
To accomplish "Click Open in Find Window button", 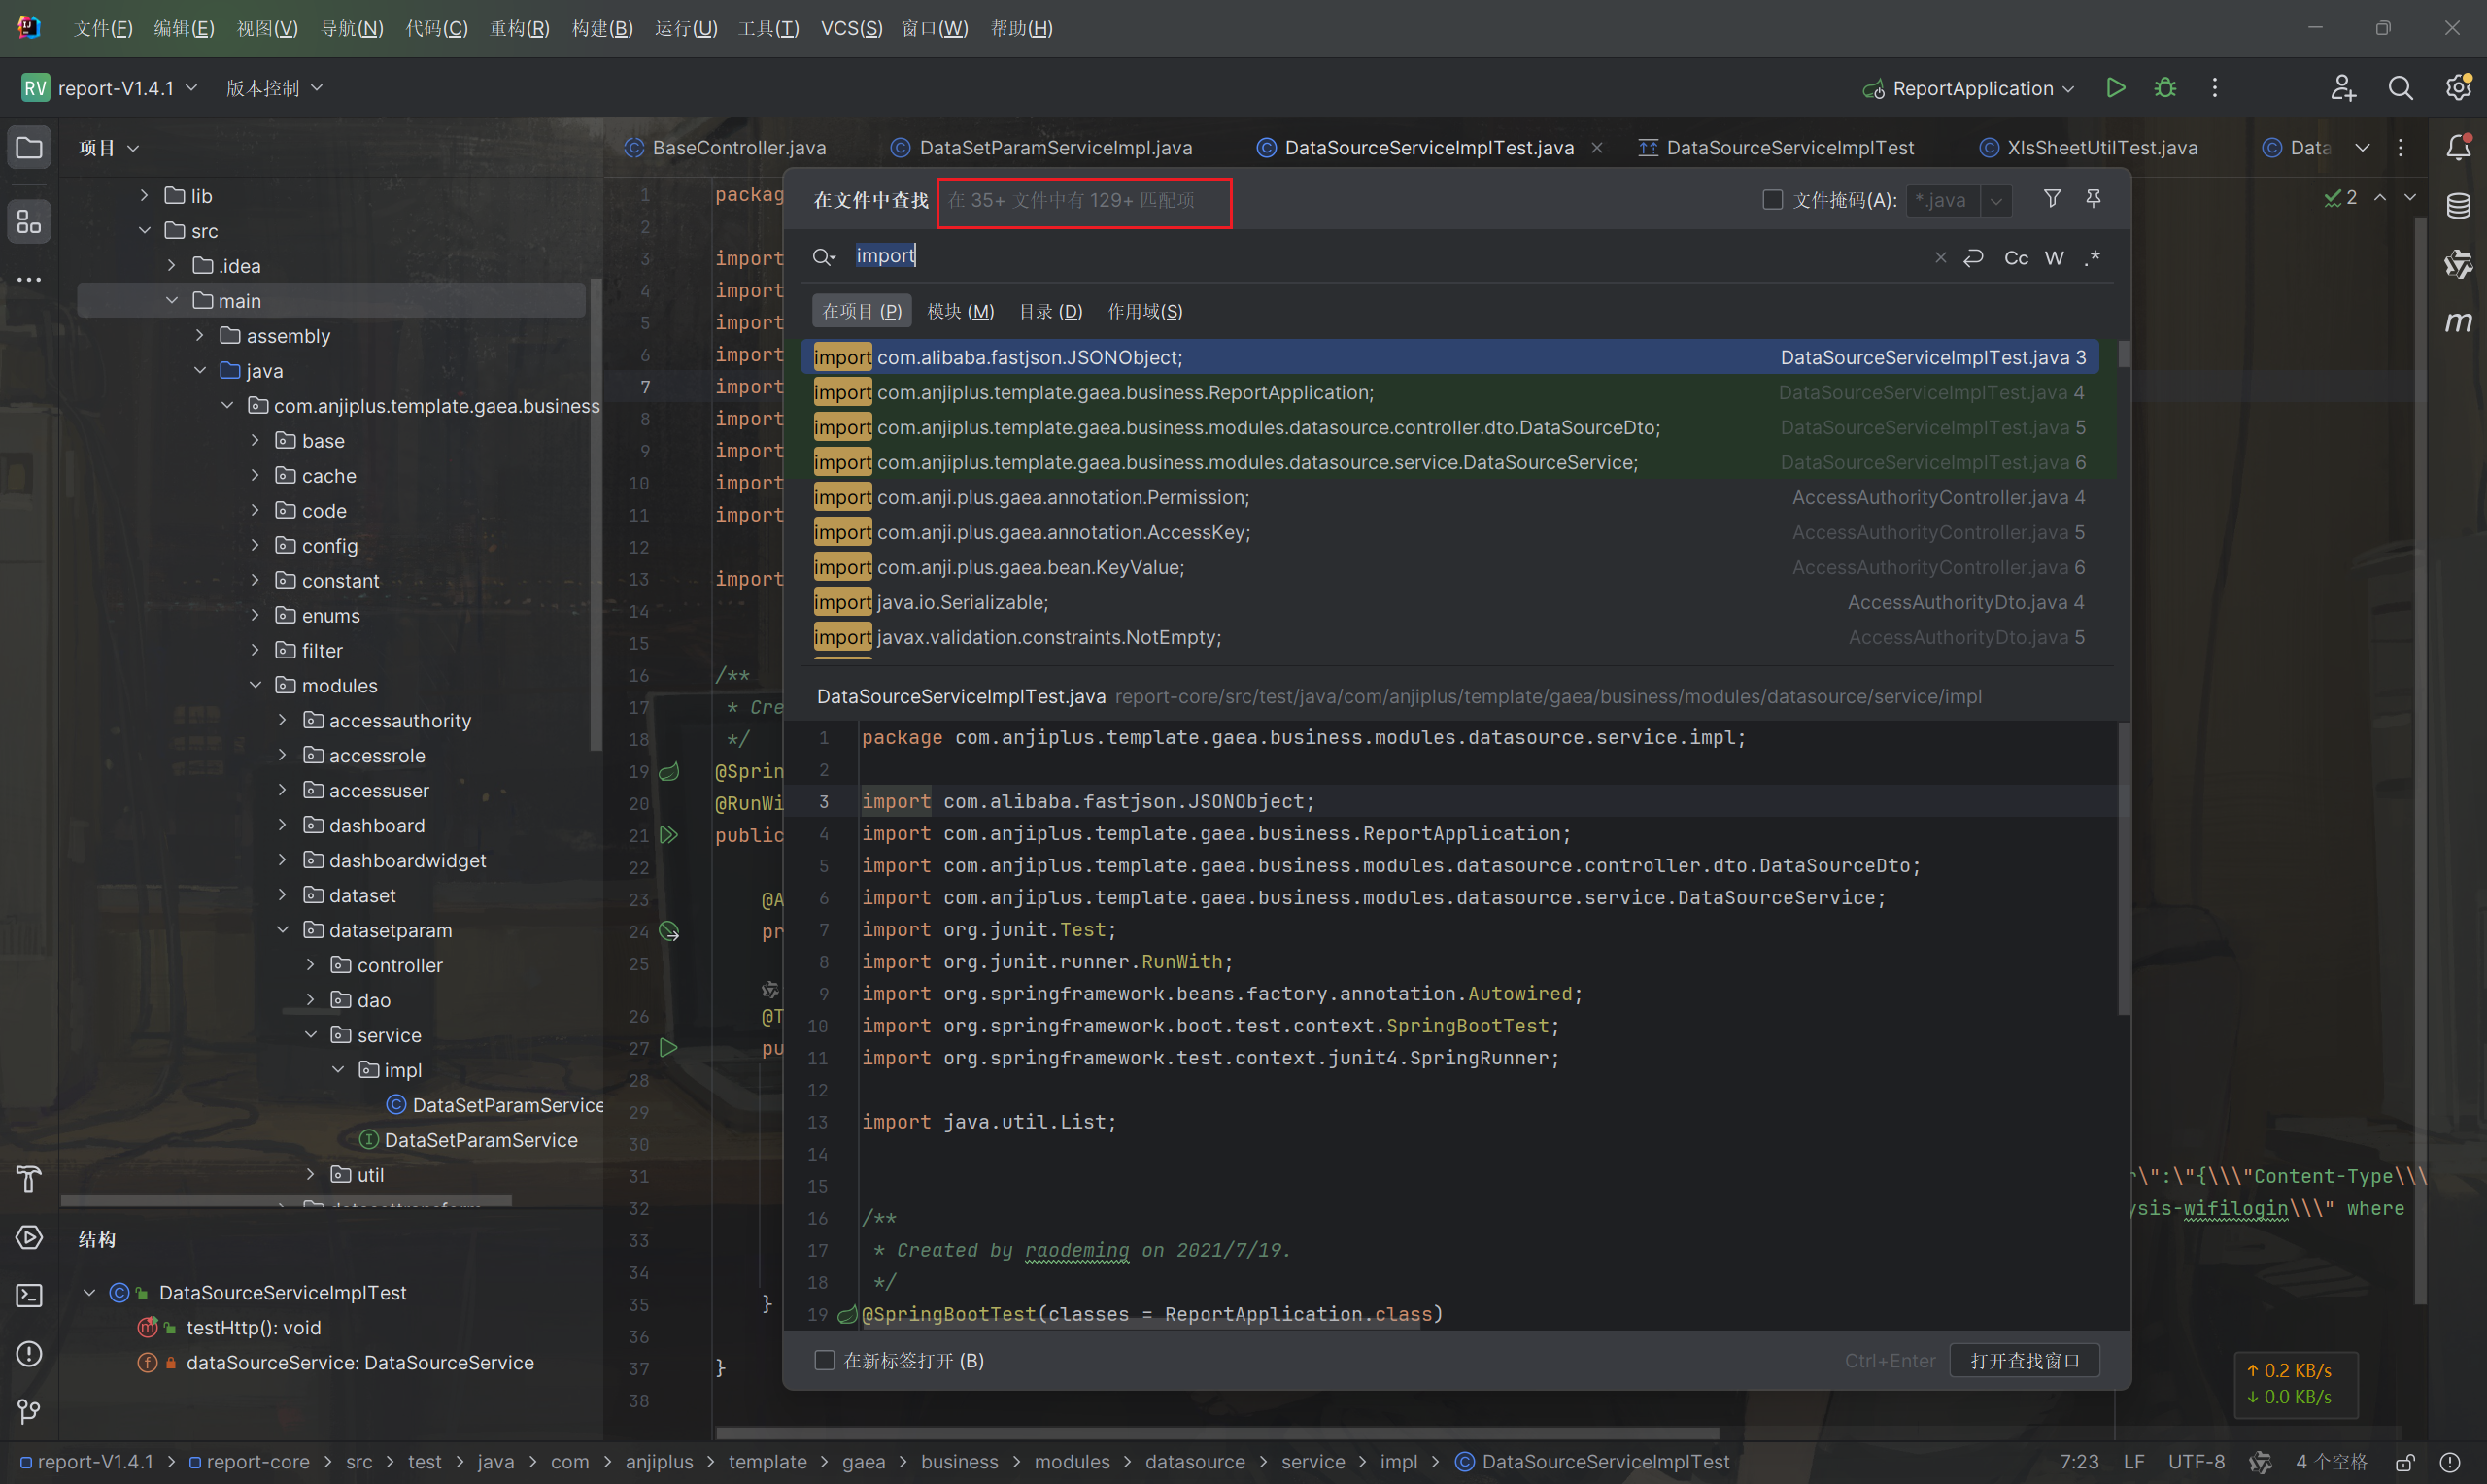I will [2024, 1360].
